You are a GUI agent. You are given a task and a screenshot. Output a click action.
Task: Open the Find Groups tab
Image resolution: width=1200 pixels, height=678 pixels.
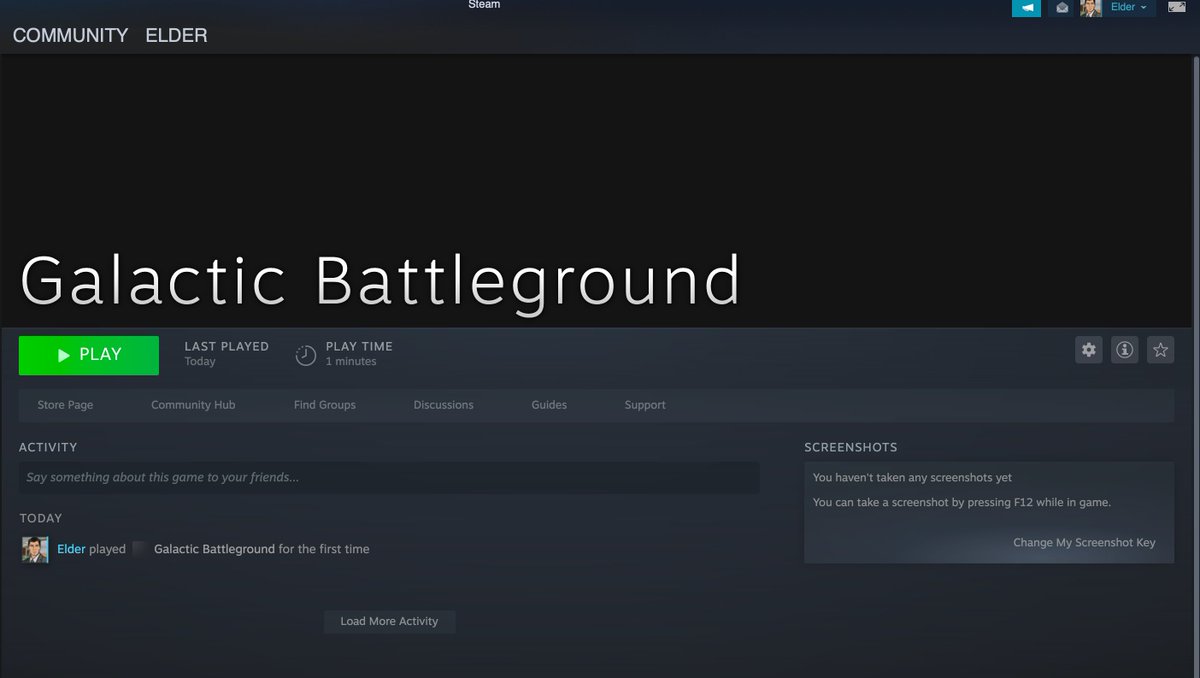pyautogui.click(x=325, y=405)
